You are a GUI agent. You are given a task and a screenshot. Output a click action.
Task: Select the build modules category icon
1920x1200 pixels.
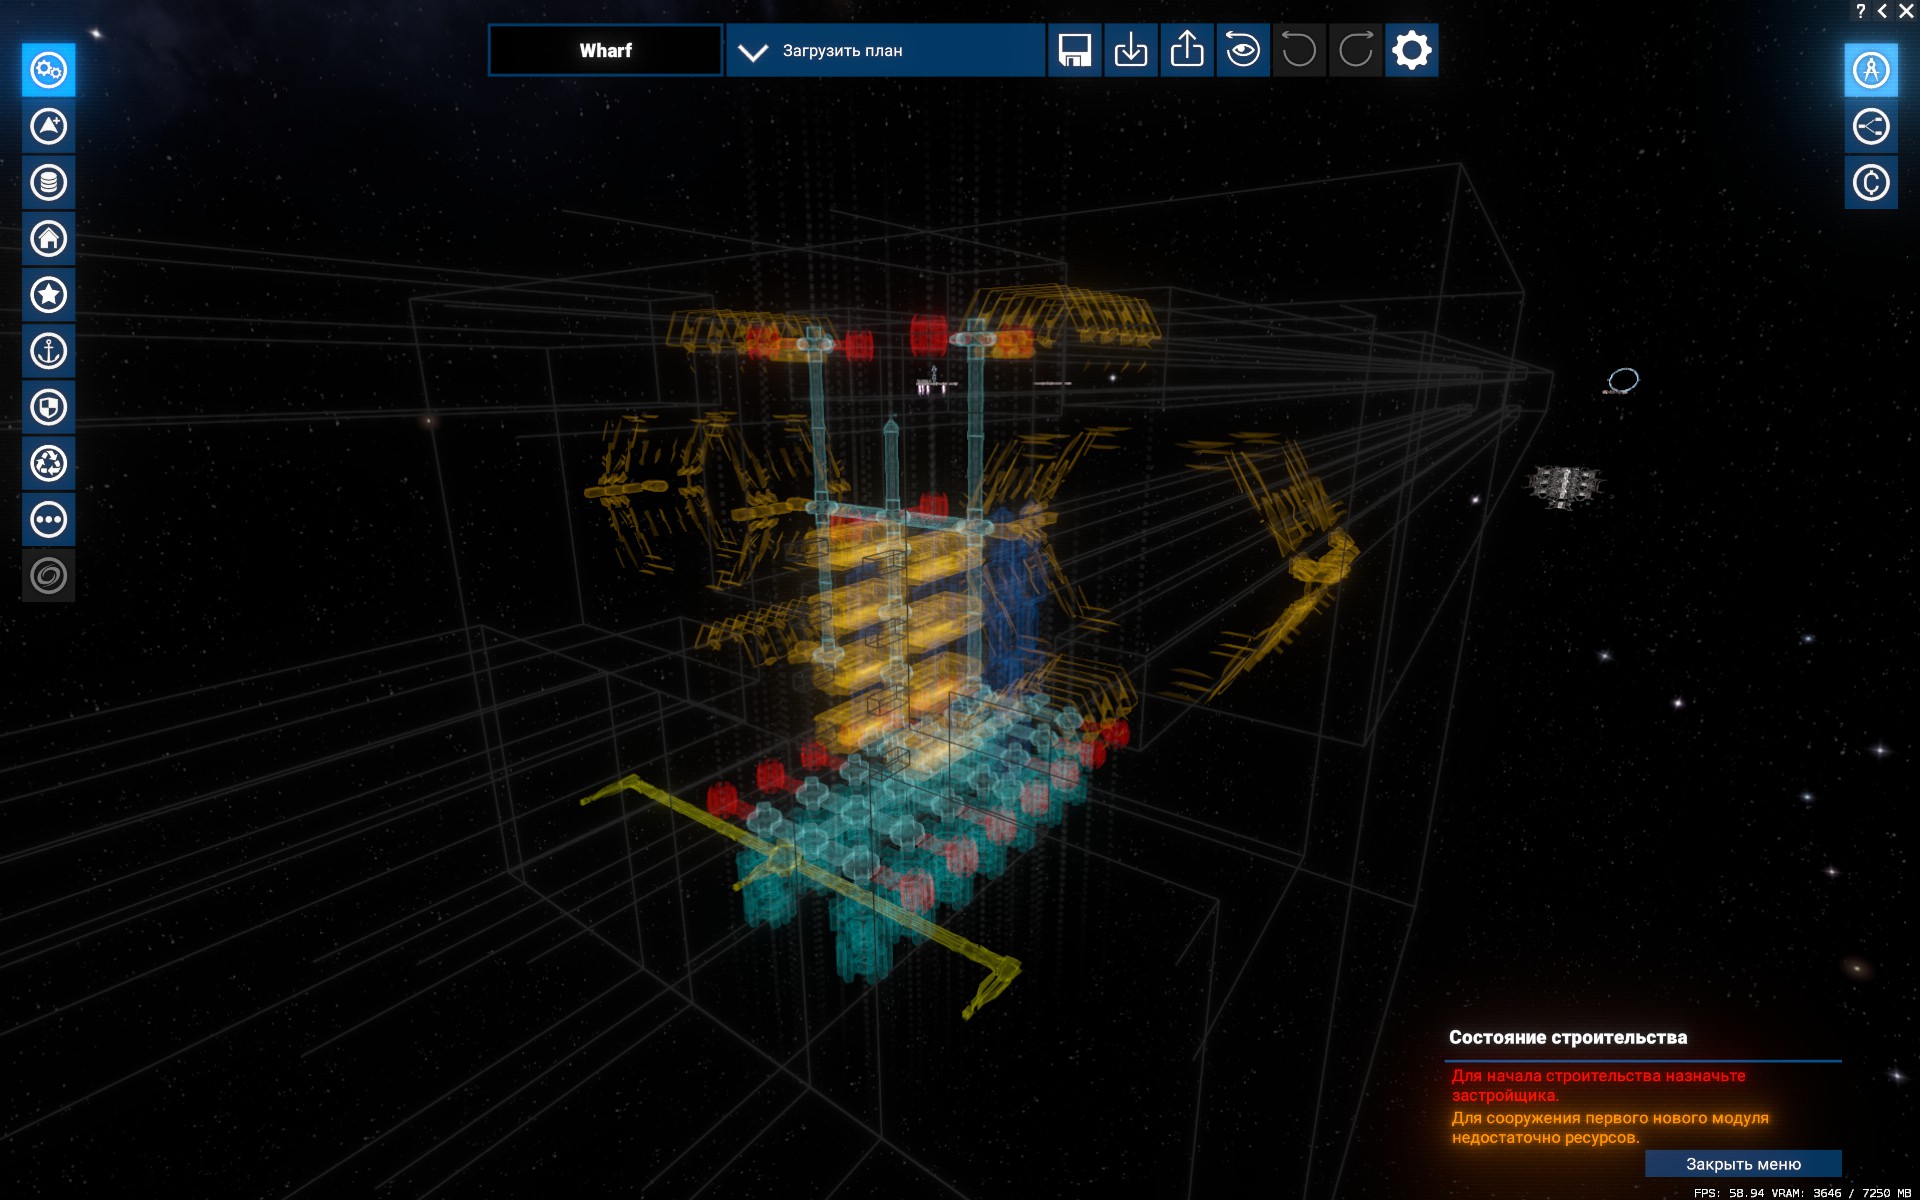(x=48, y=126)
